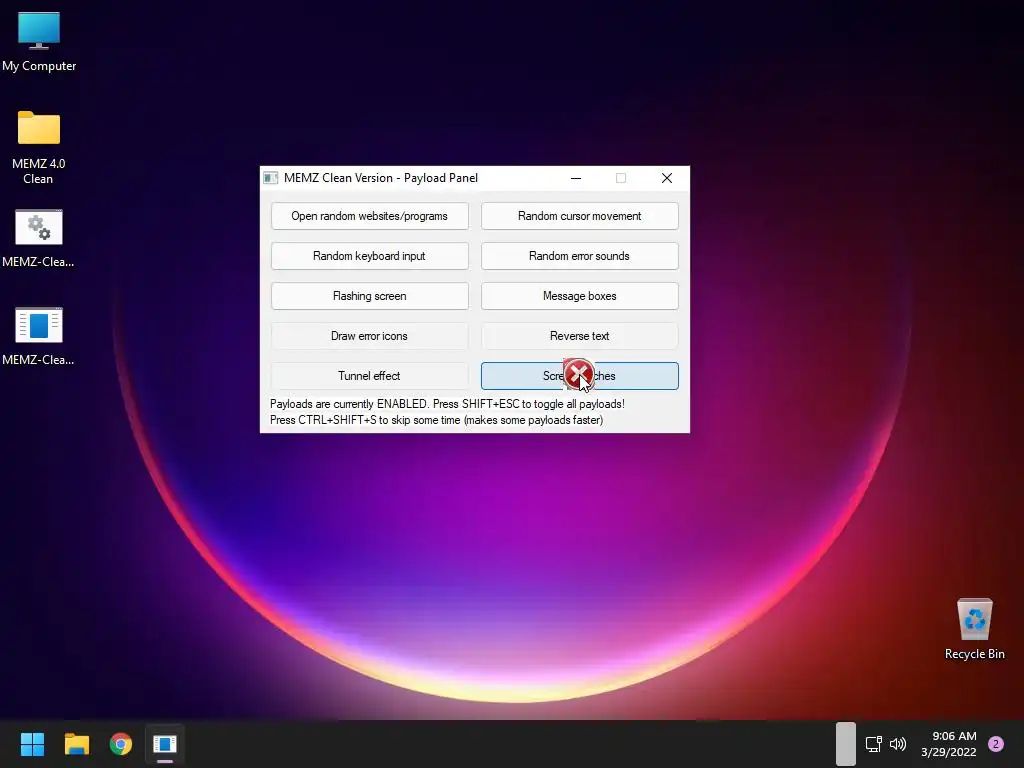Click the MEMZ Clean Version title text

[381, 178]
